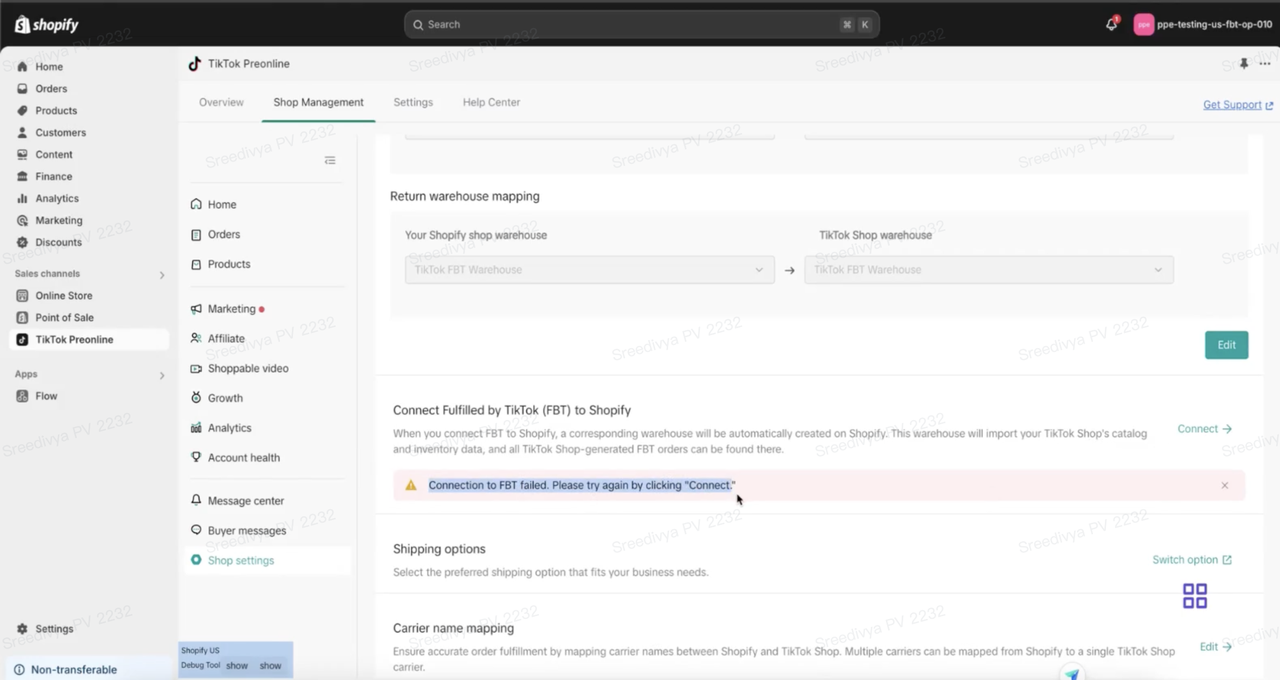Switch to the Overview tab
The height and width of the screenshot is (680, 1280).
(x=221, y=102)
